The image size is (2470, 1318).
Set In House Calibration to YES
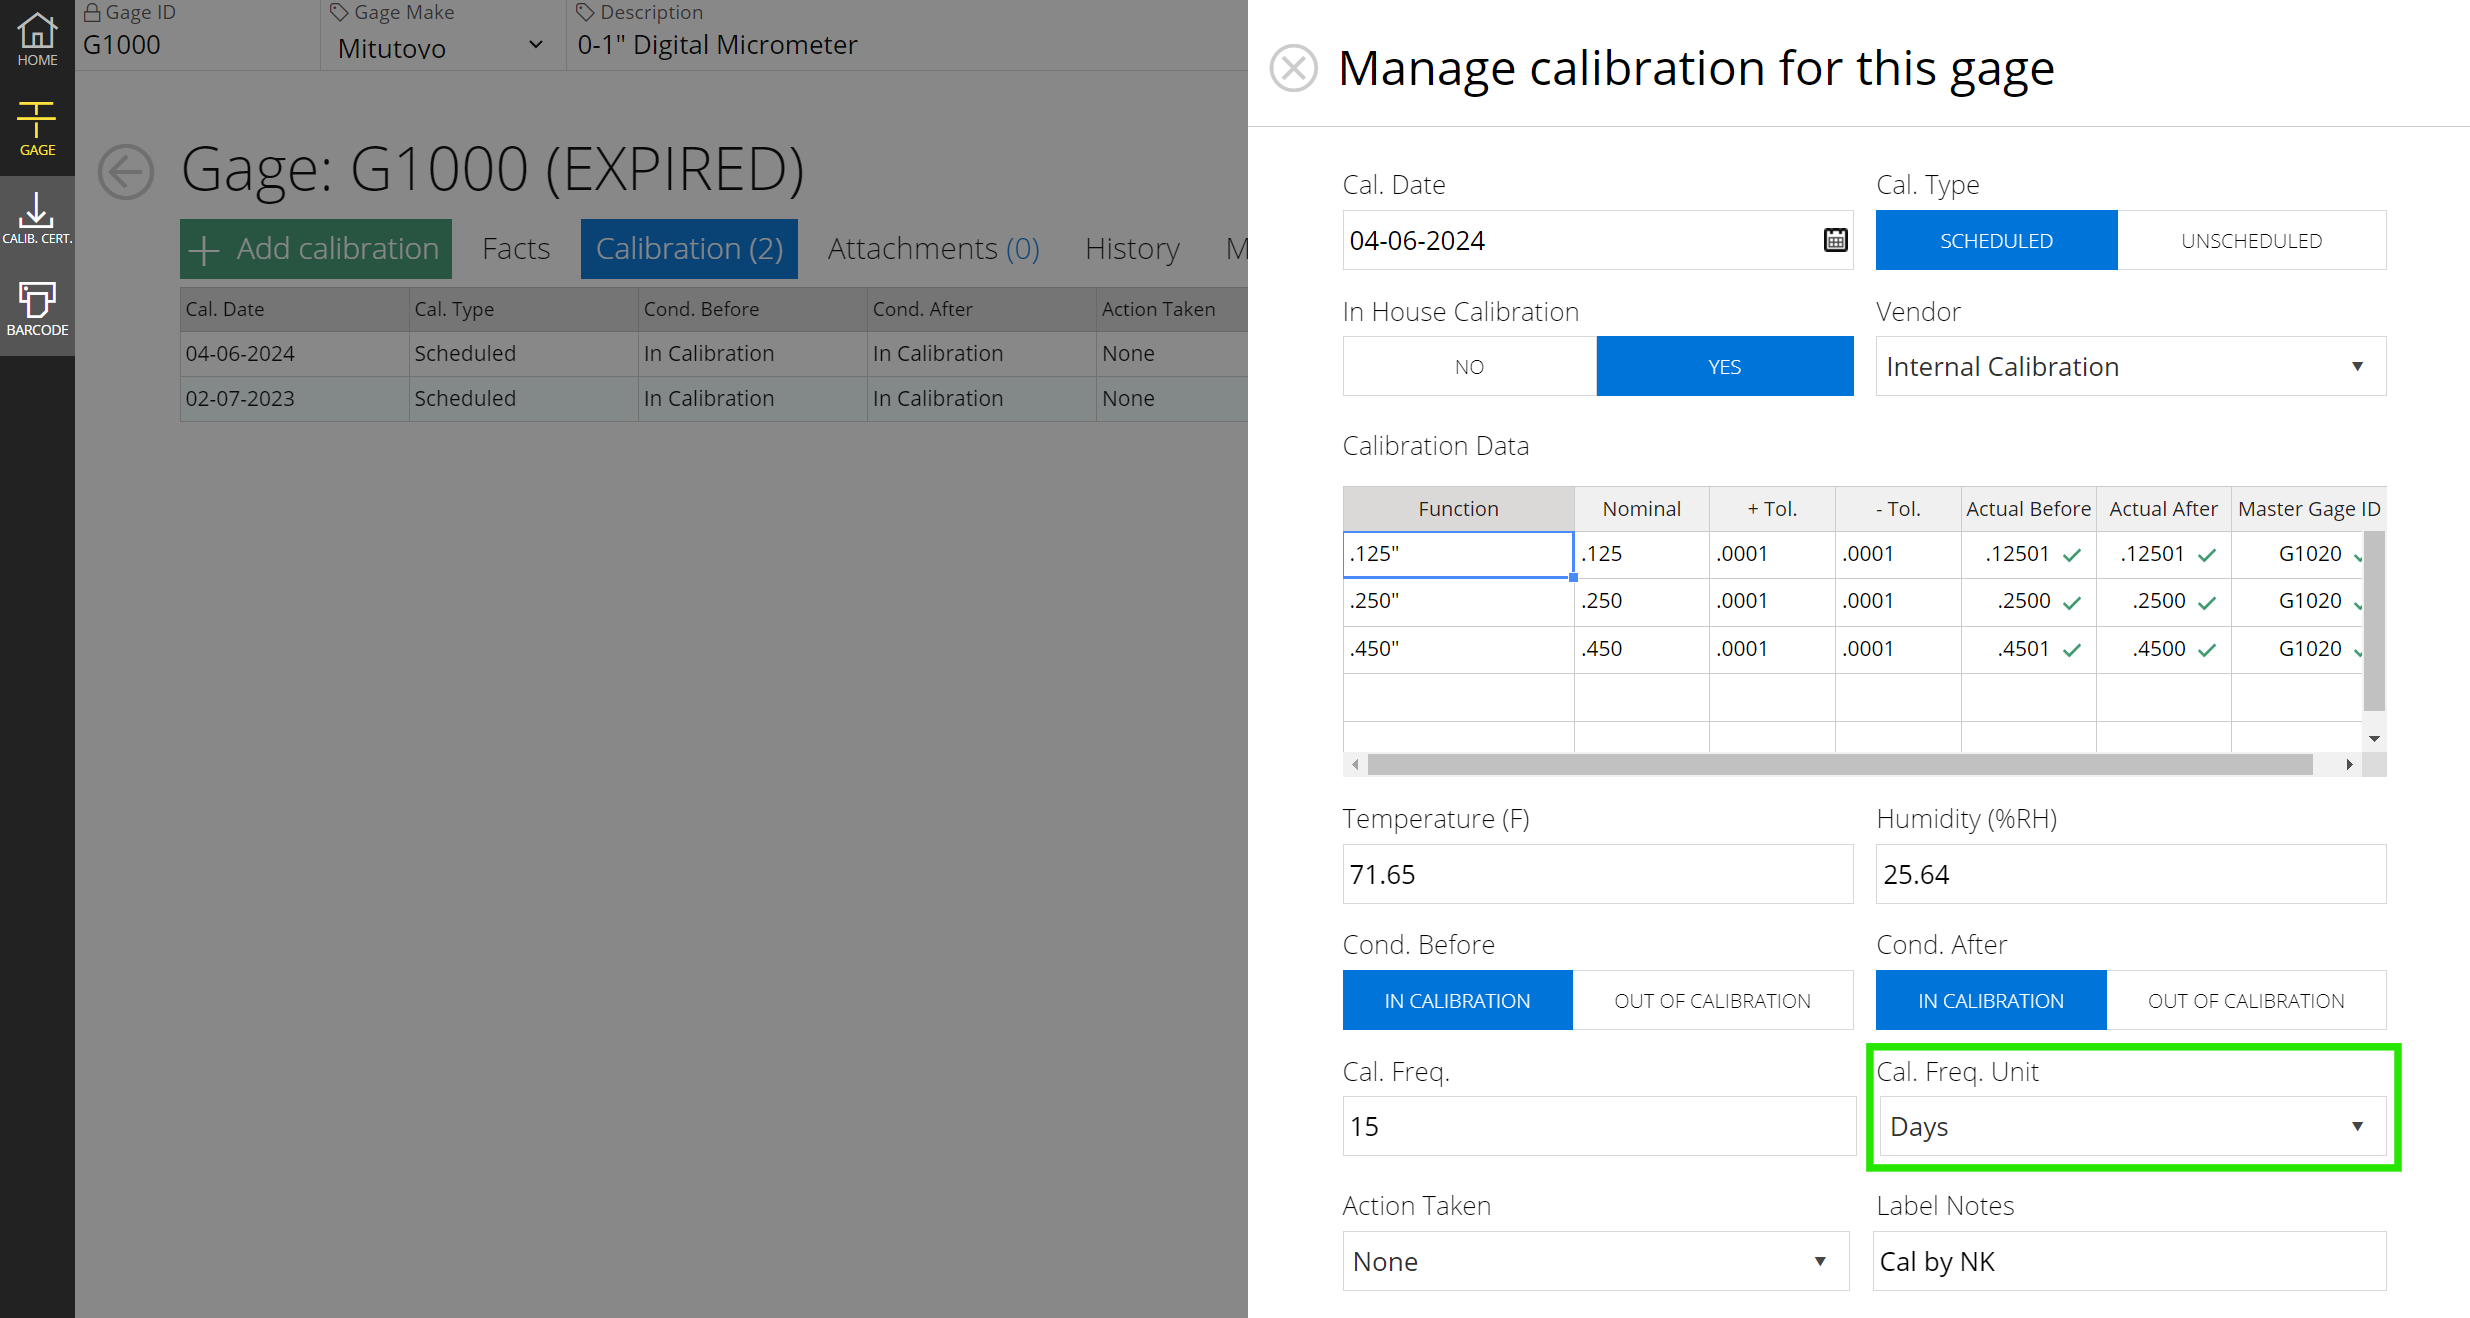click(1724, 366)
